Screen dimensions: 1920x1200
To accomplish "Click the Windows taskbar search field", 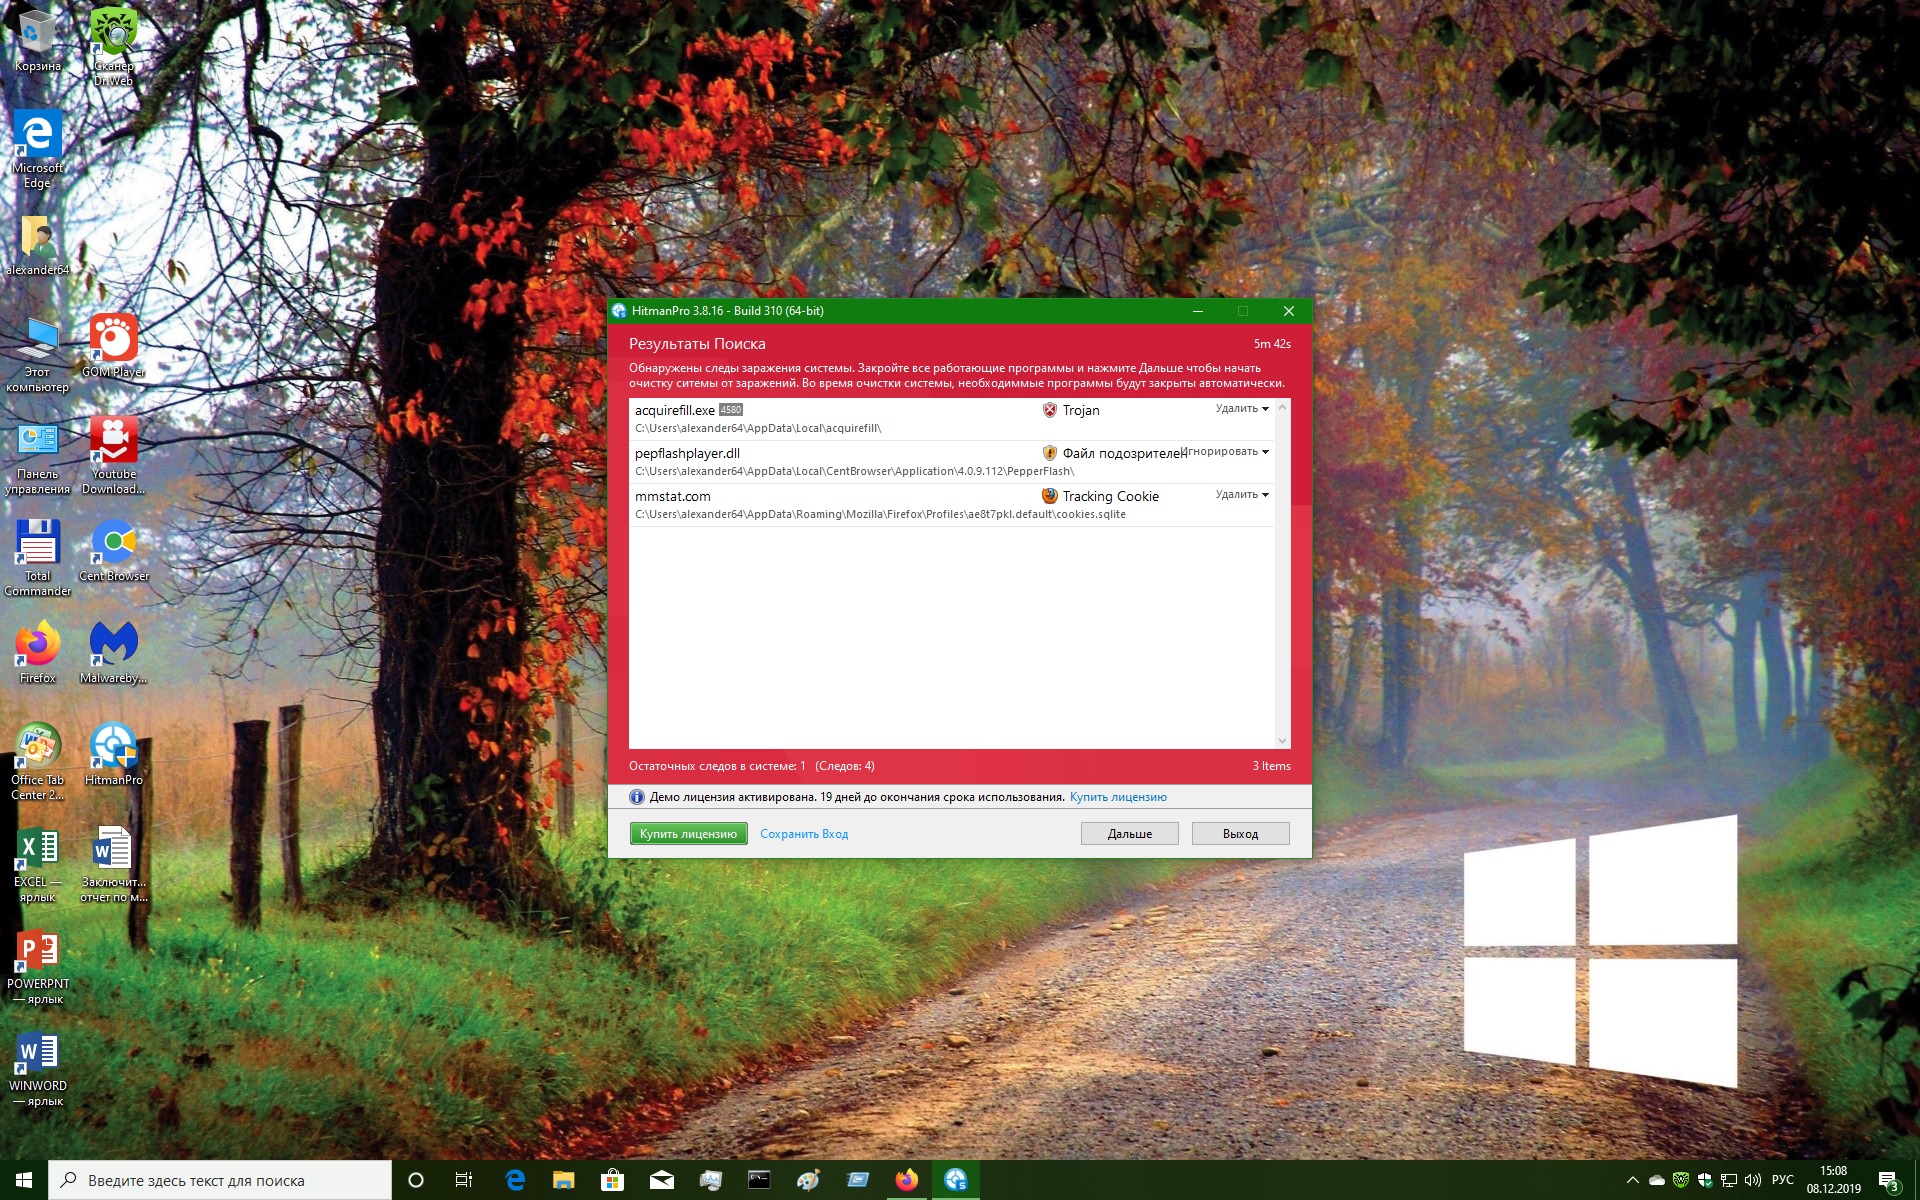I will [x=220, y=1180].
